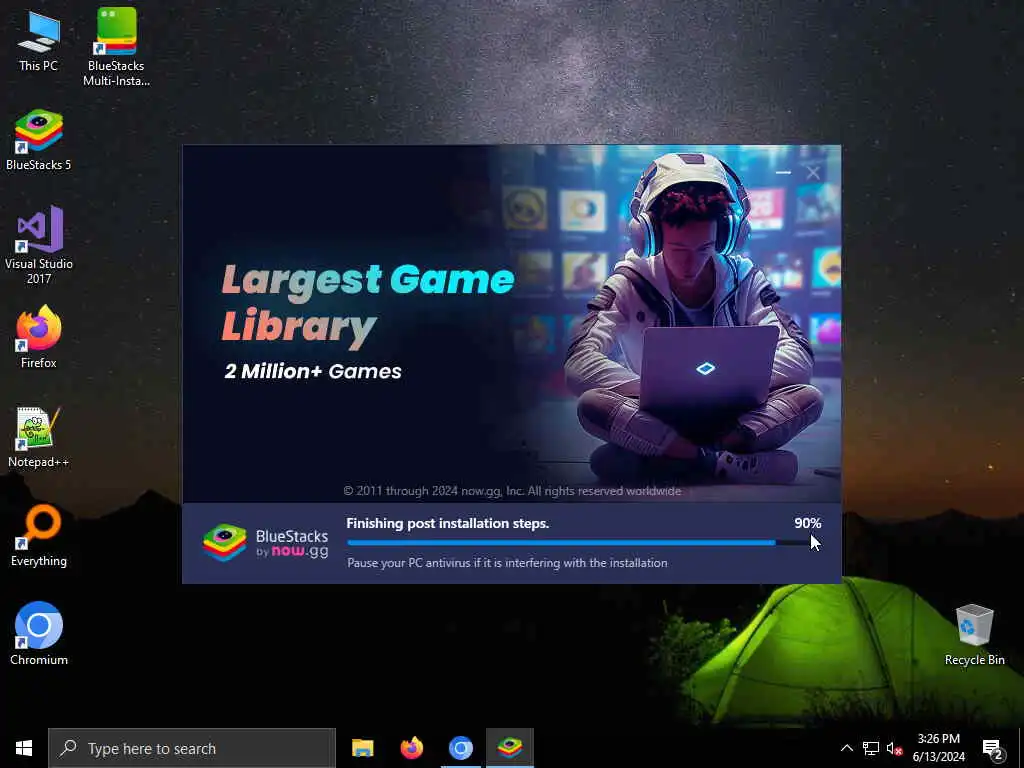Open BlueStacks Multi-Instance Manager desktop icon
The width and height of the screenshot is (1024, 768).
(116, 46)
